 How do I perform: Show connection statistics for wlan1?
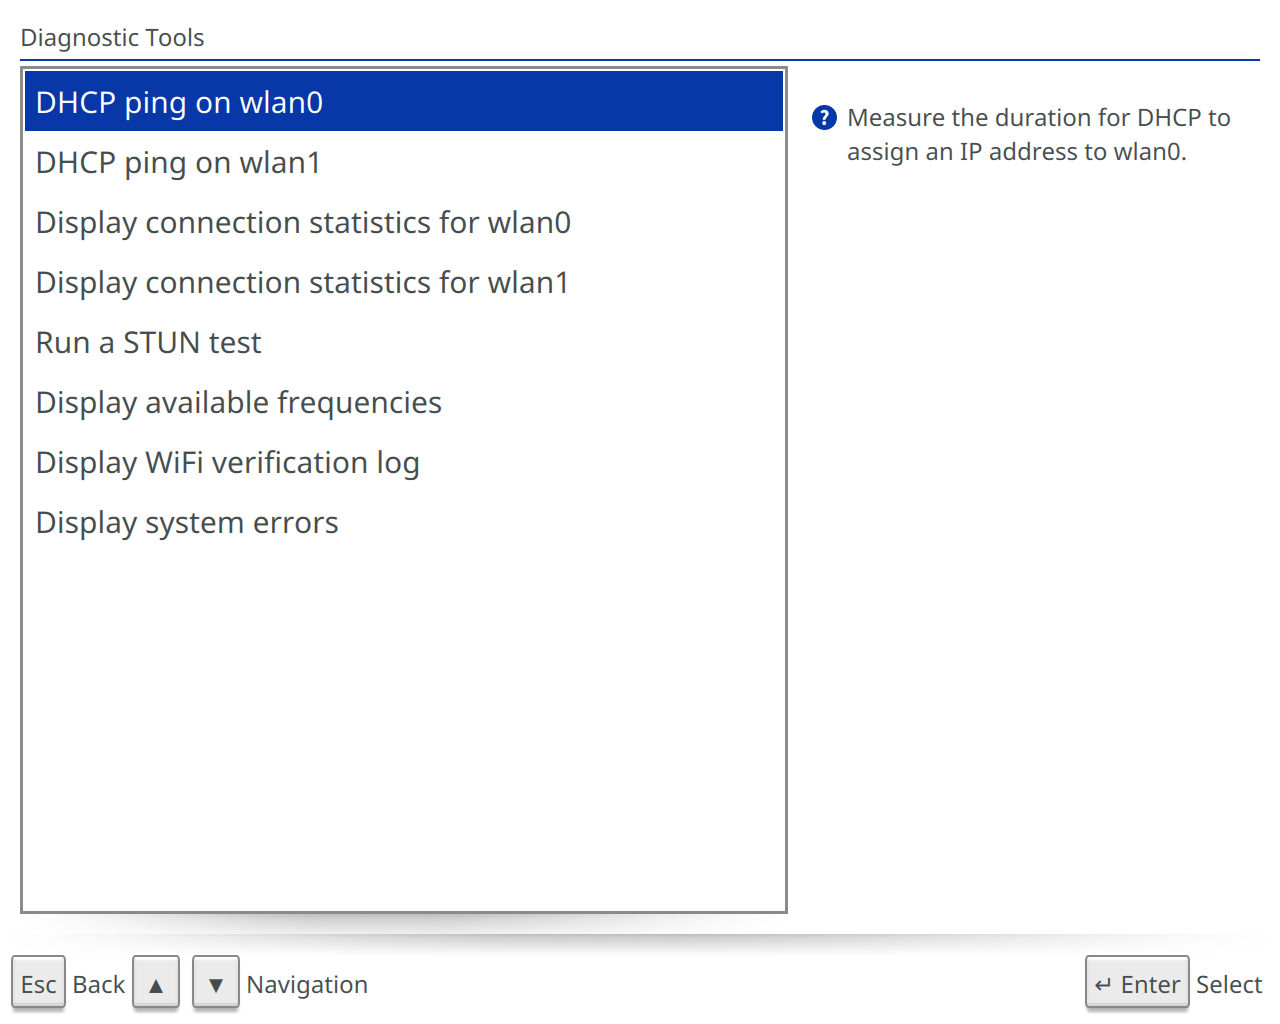[x=403, y=282]
